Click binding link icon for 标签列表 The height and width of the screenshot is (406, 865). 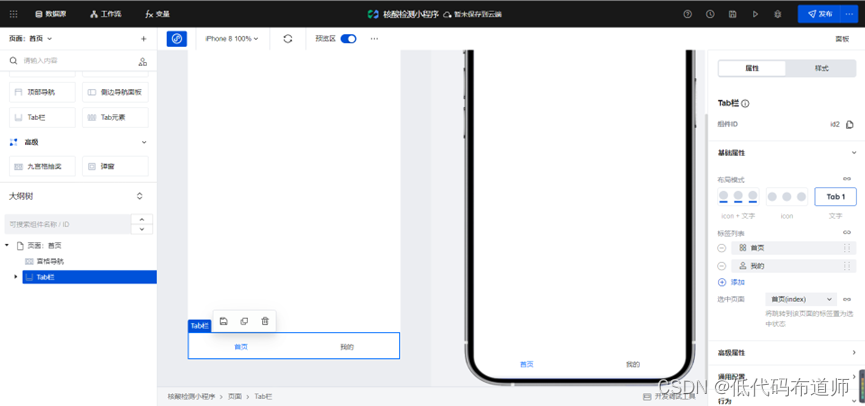847,233
